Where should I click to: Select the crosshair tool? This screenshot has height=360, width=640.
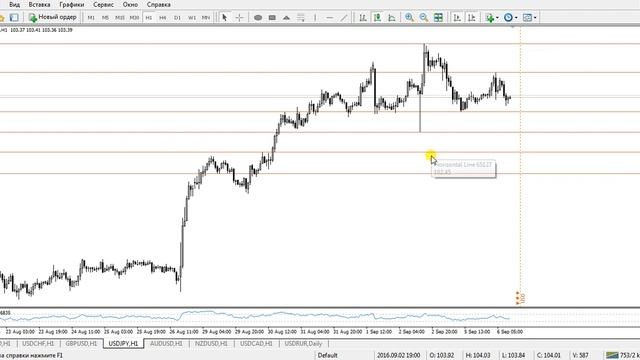coord(240,18)
